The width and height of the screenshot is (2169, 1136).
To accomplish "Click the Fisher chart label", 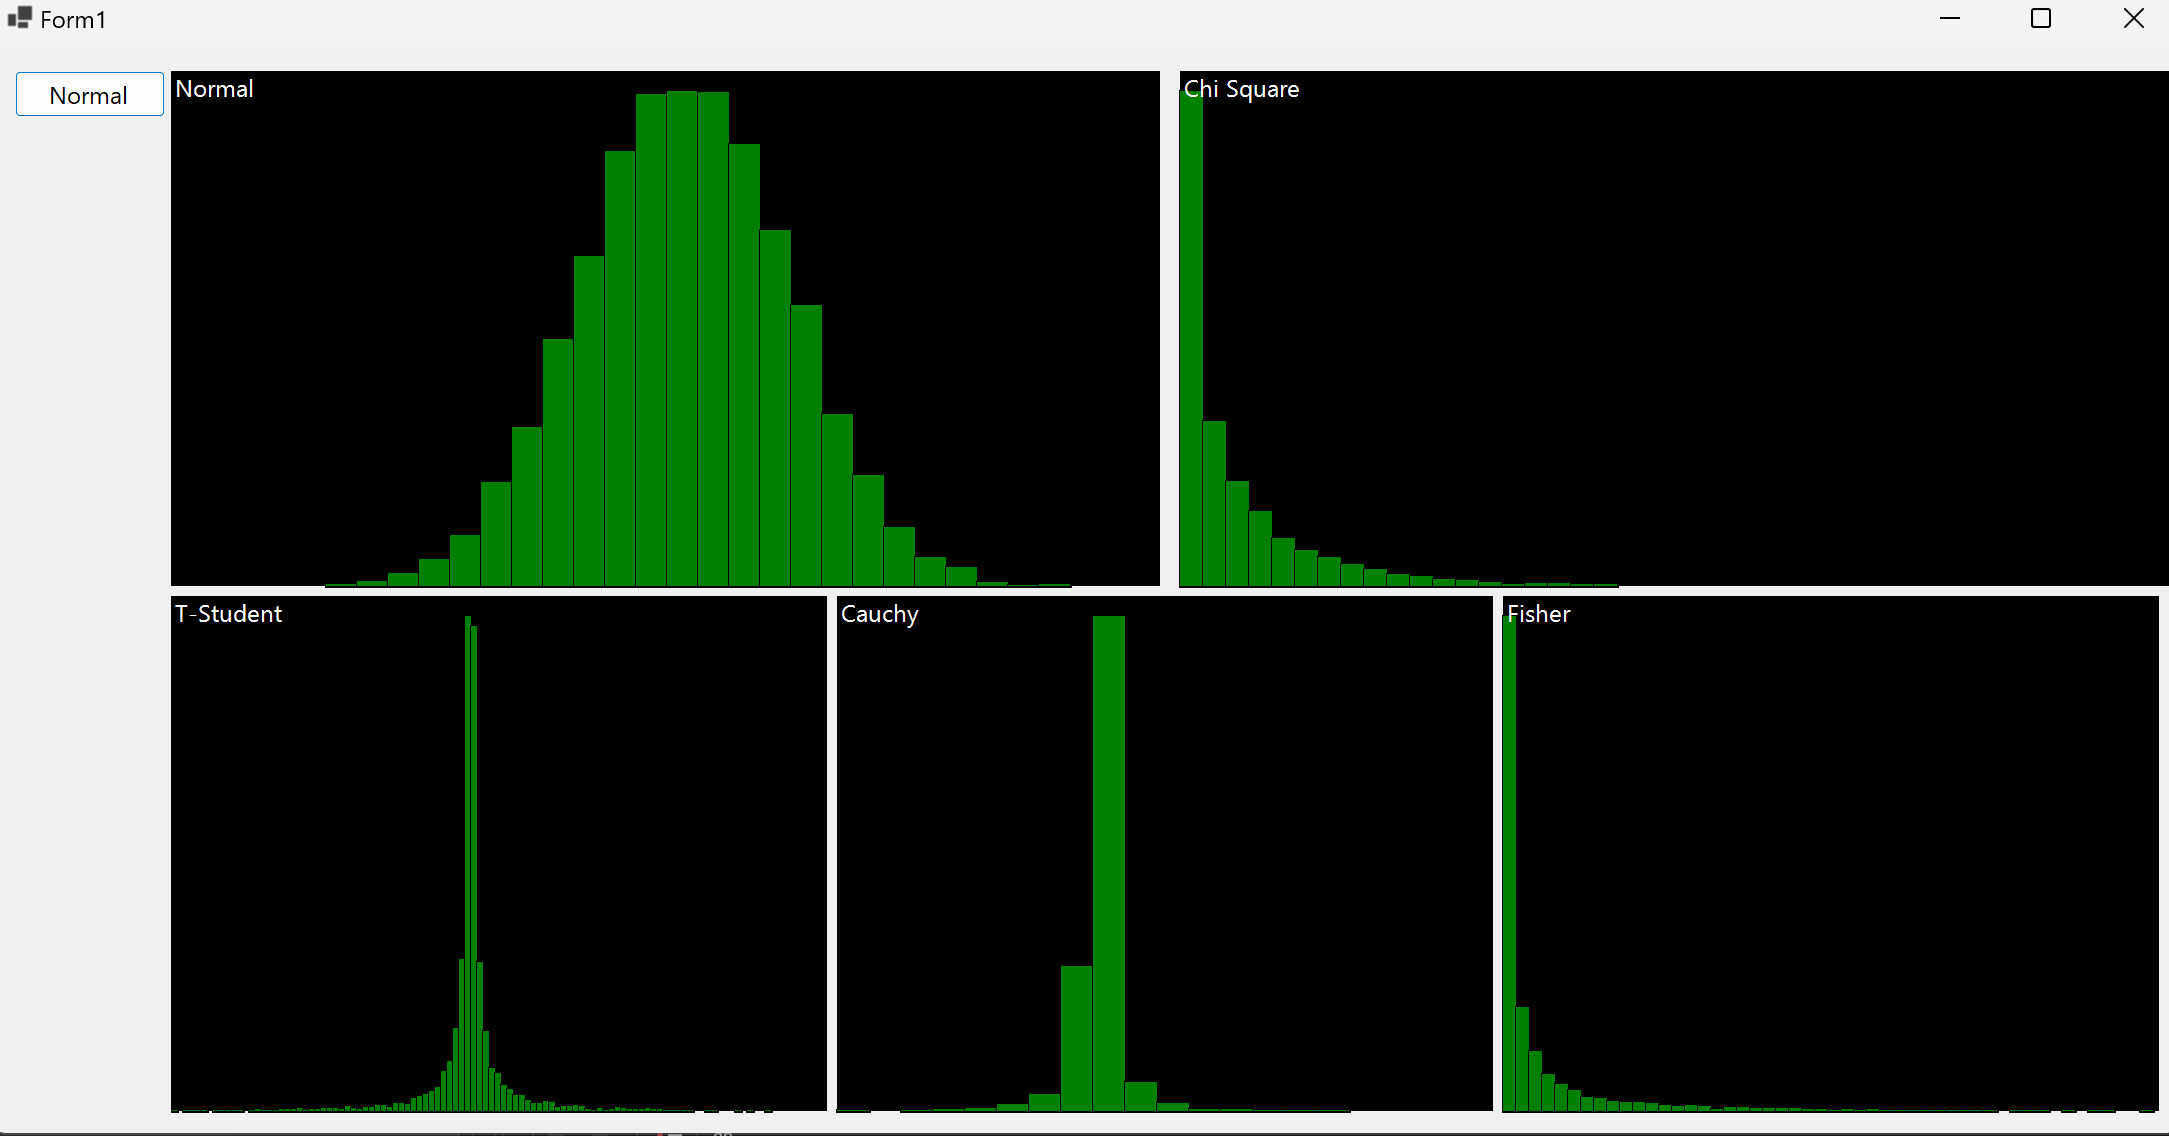I will 1538,614.
